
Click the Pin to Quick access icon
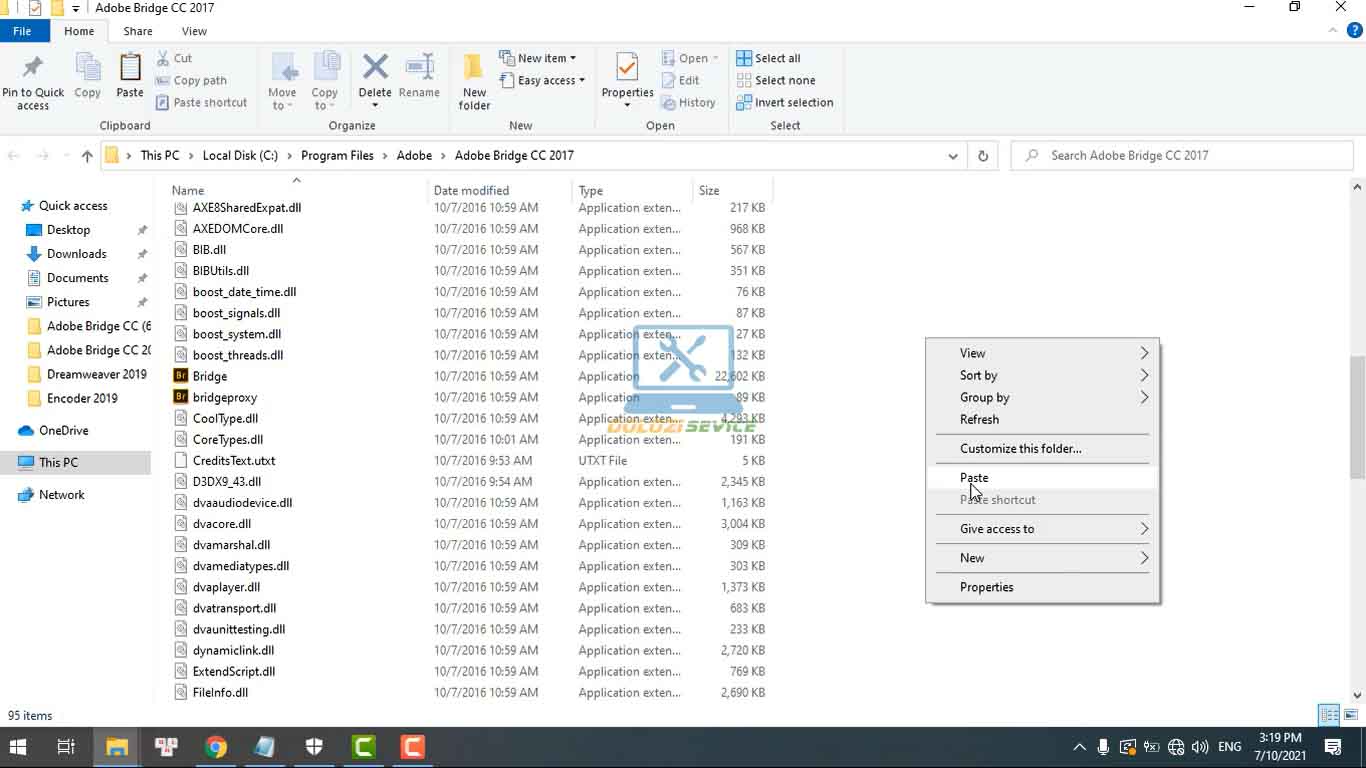tap(32, 70)
